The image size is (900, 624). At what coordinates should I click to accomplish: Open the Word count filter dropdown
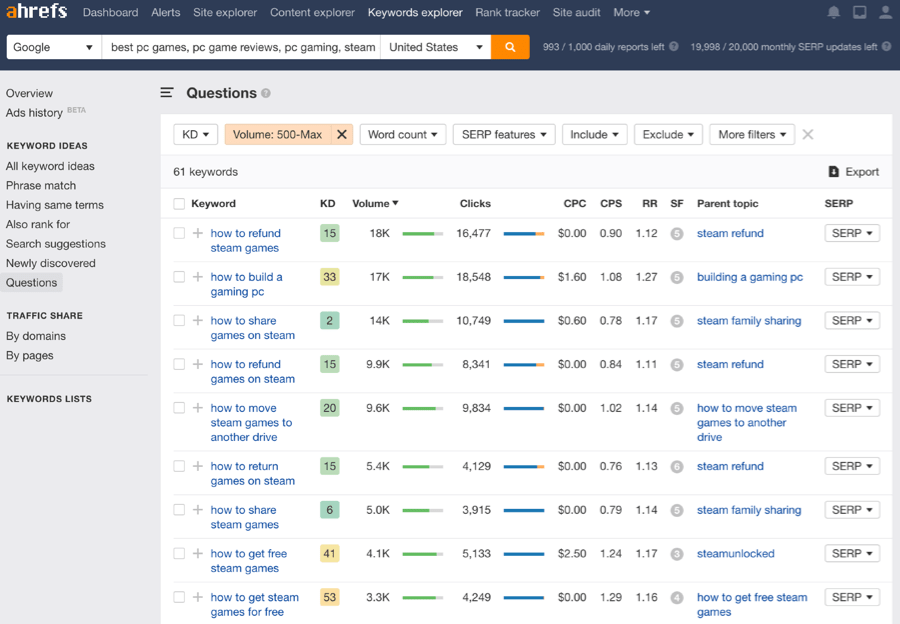pos(402,134)
